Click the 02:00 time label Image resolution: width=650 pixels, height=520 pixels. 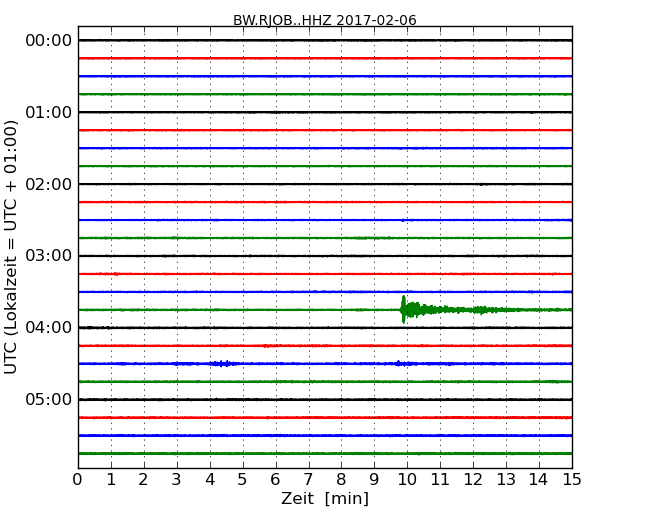click(49, 184)
